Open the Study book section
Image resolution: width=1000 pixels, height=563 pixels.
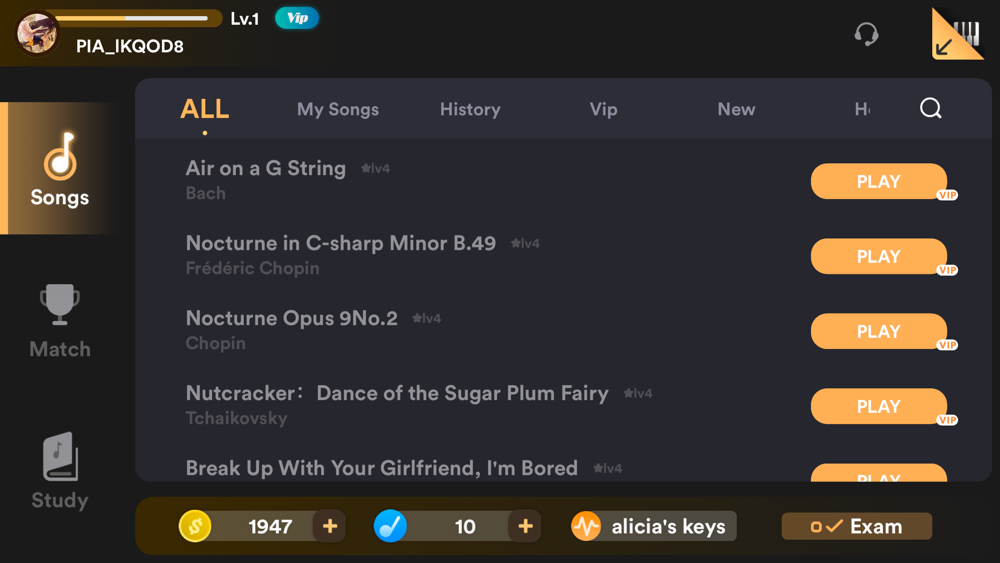click(x=60, y=472)
